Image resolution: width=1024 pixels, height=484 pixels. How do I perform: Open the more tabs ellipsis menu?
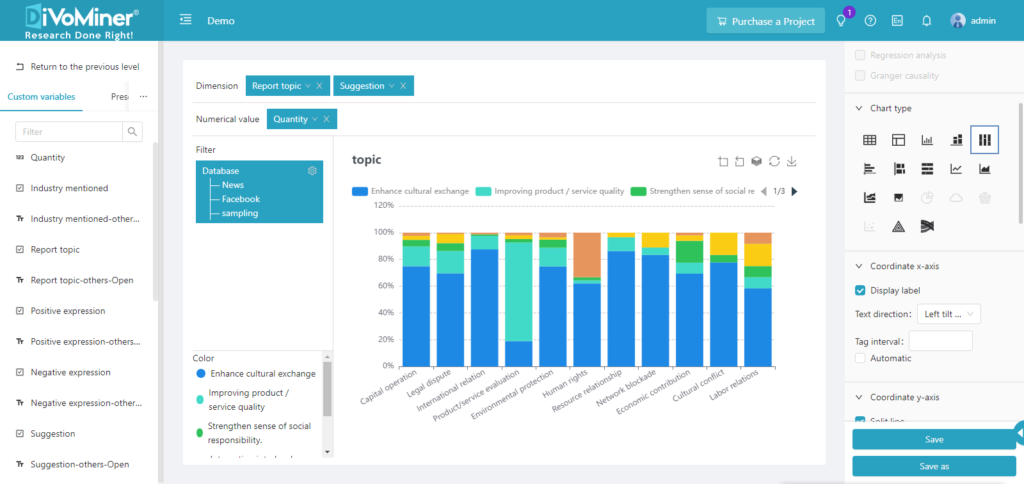144,97
